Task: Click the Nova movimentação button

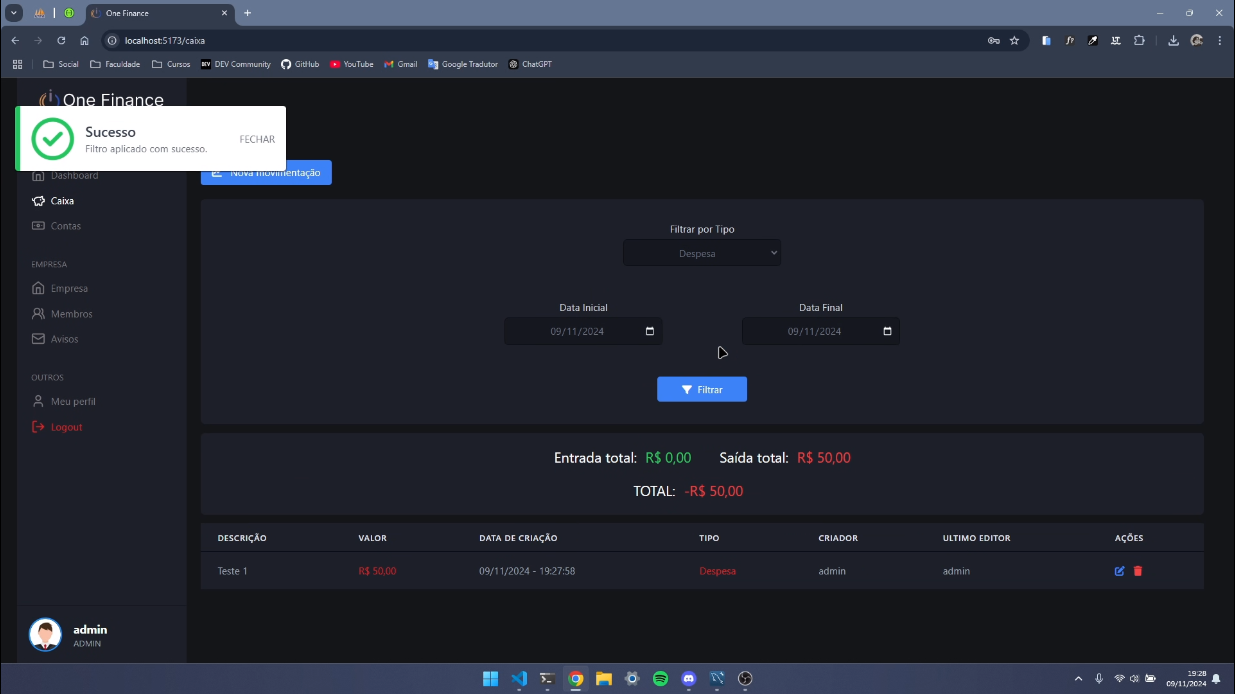Action: tap(266, 173)
